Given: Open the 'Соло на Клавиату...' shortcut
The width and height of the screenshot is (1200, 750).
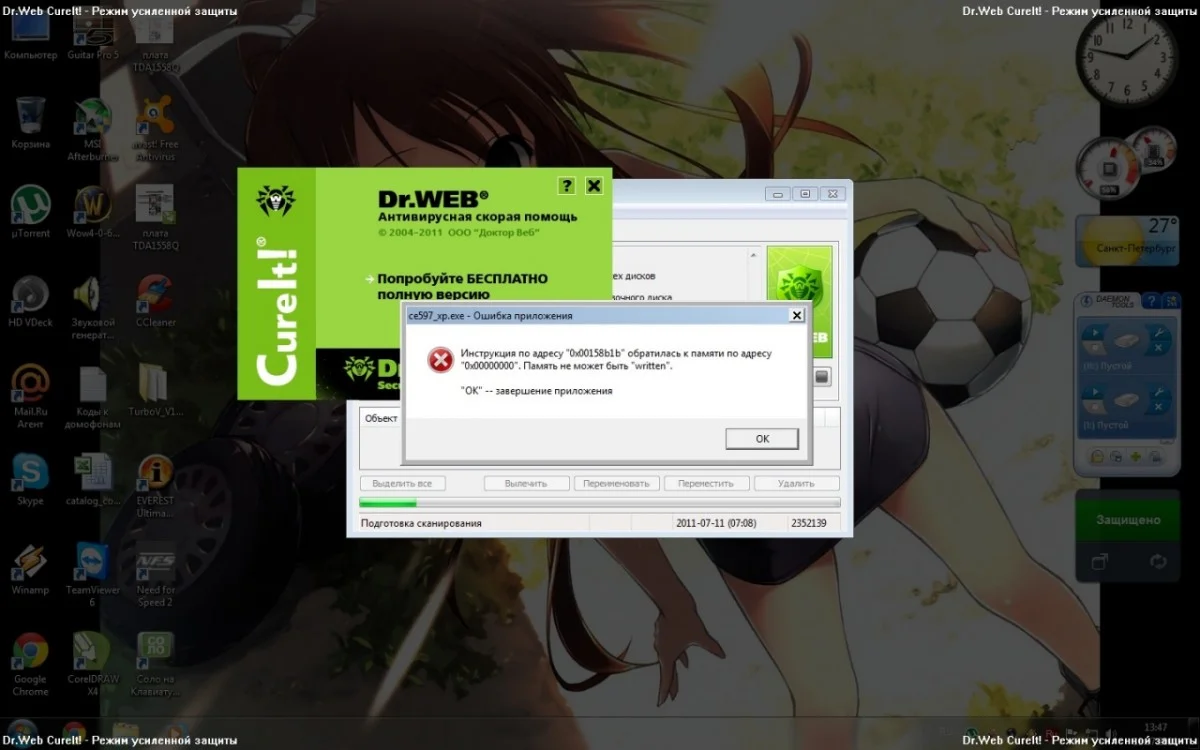Looking at the screenshot, I should (x=155, y=665).
